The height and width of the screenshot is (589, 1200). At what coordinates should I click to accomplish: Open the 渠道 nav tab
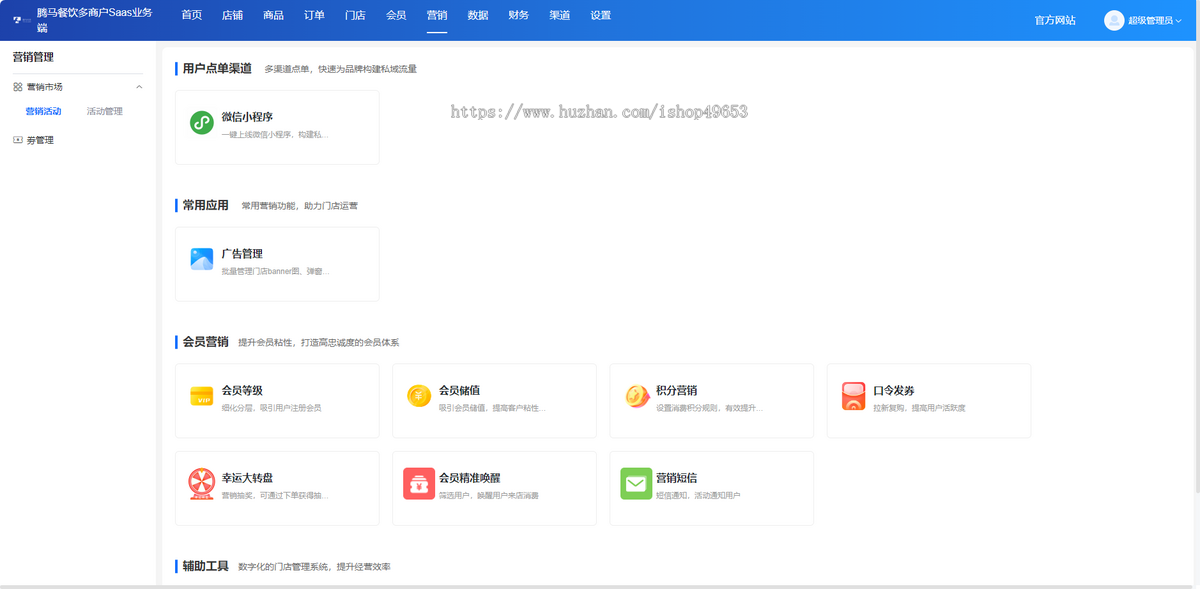coord(560,16)
